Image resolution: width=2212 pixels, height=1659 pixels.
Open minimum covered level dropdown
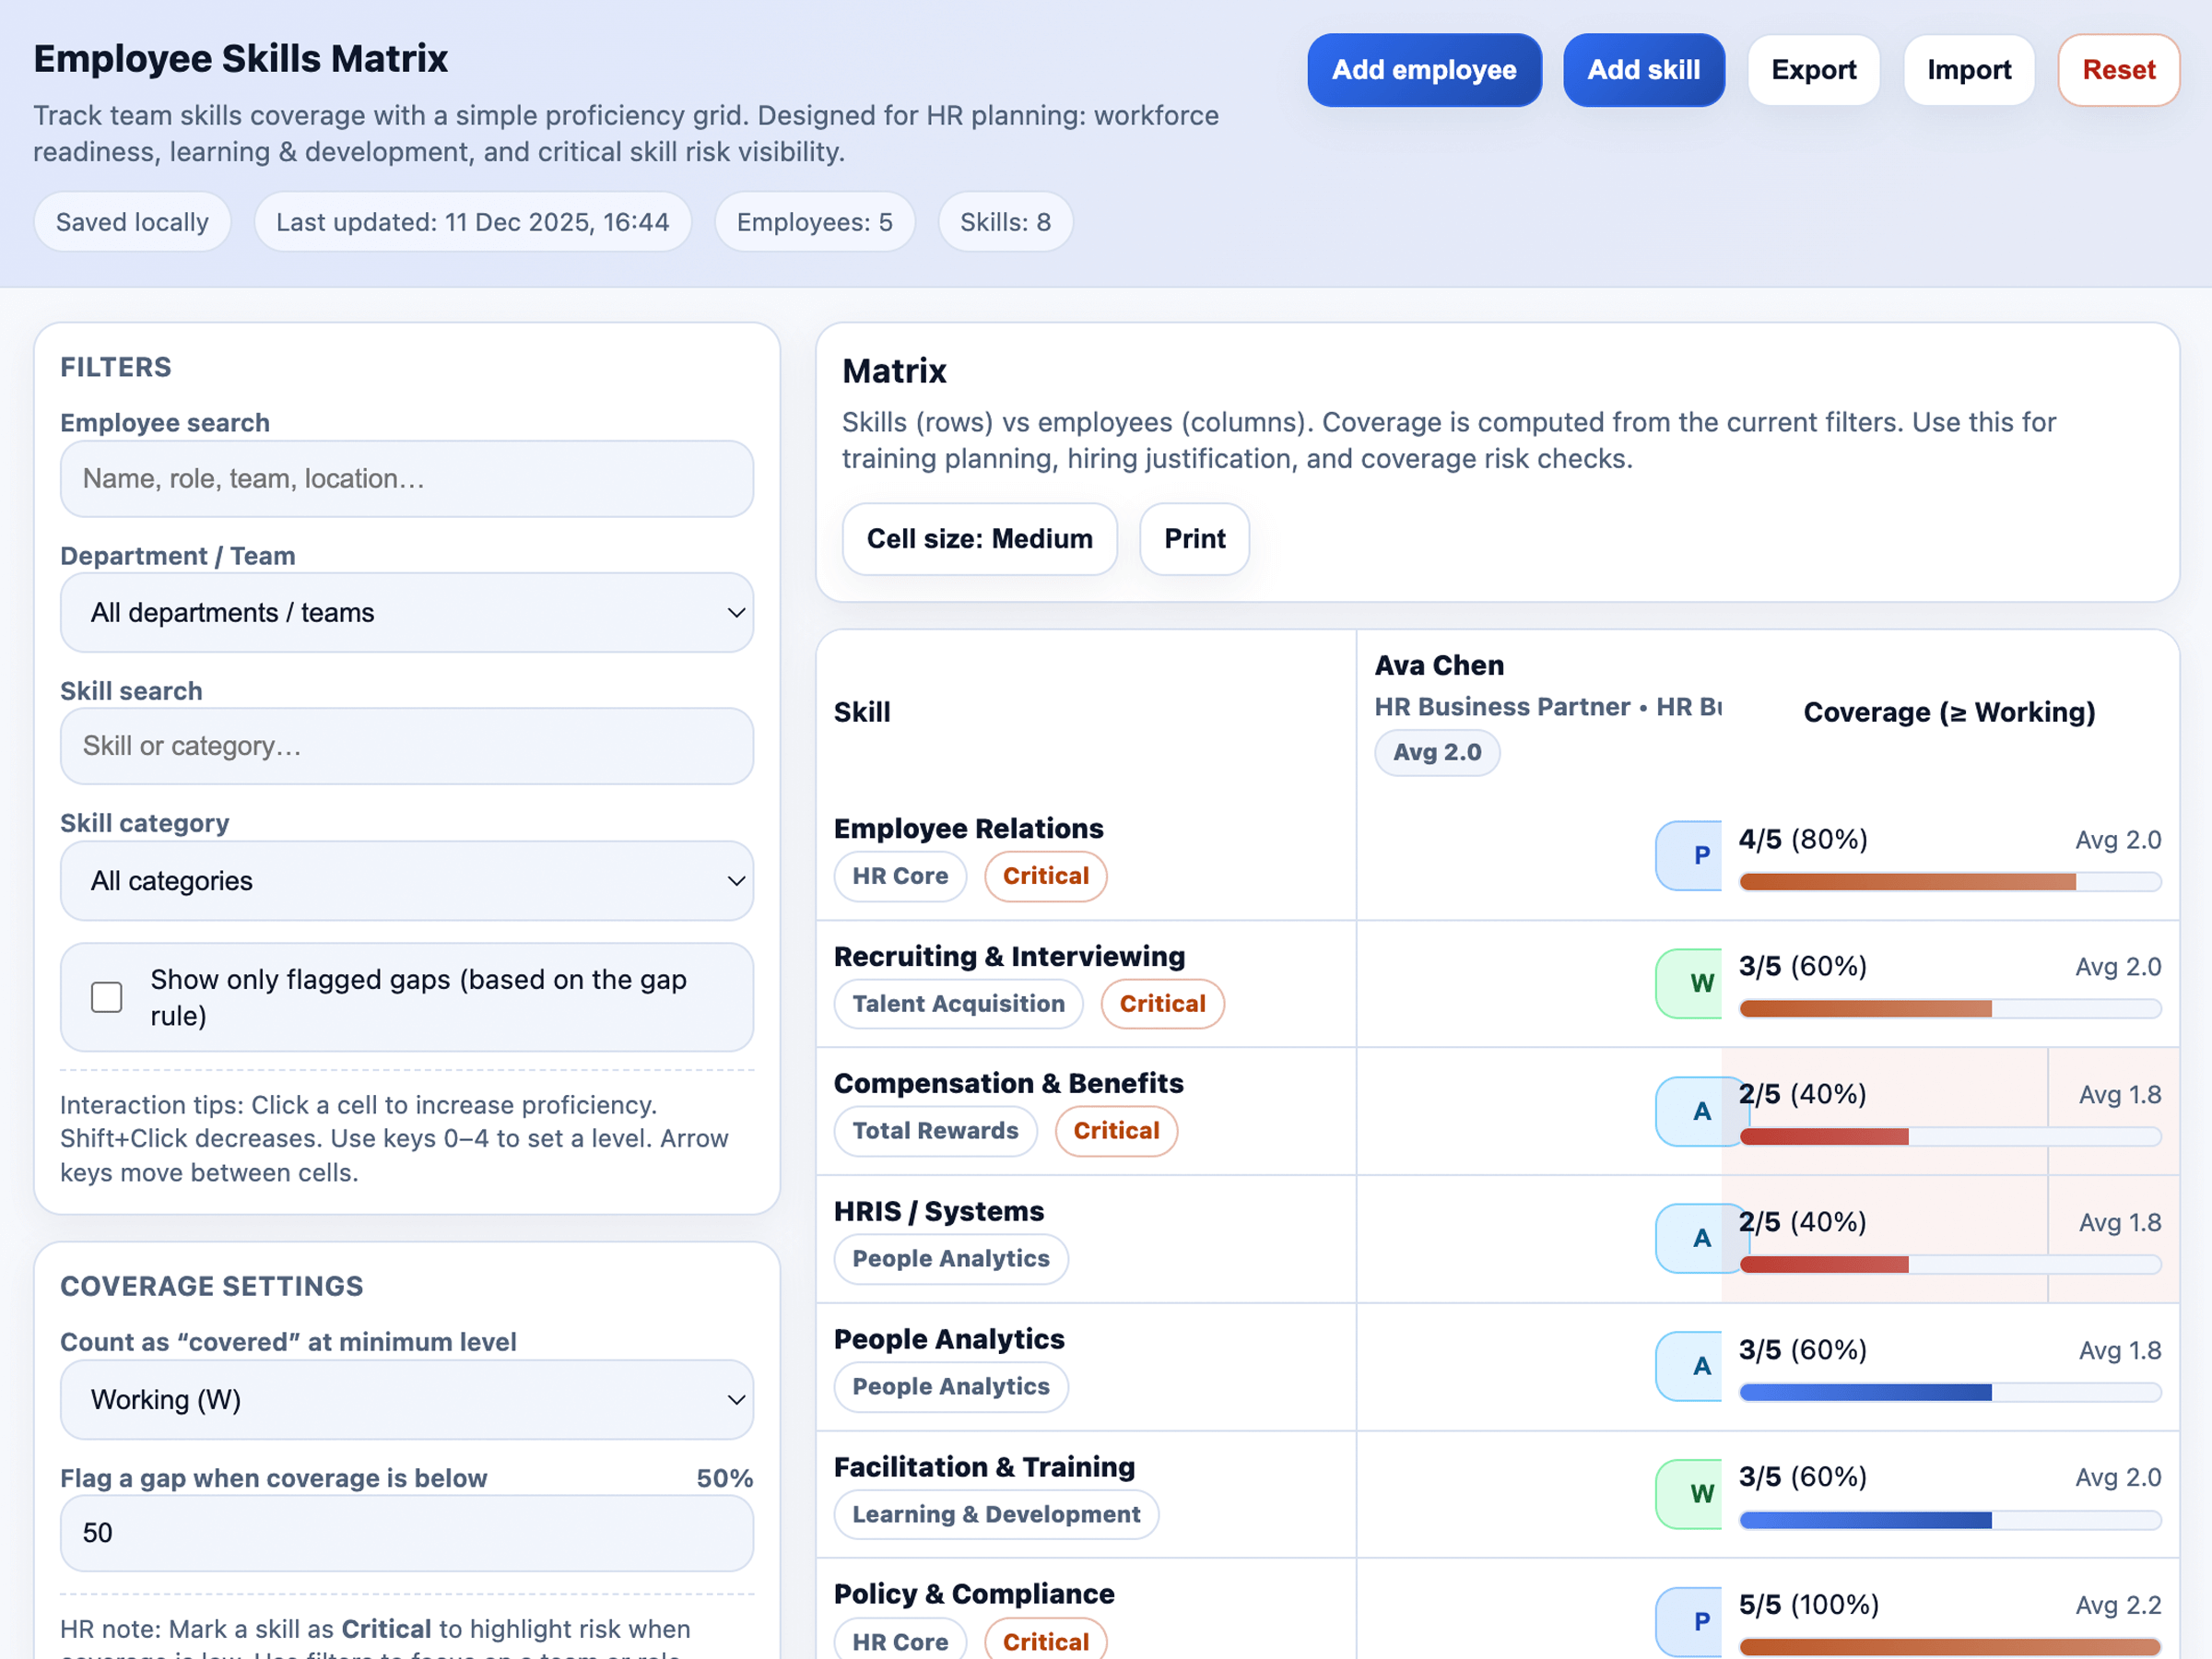pos(407,1400)
